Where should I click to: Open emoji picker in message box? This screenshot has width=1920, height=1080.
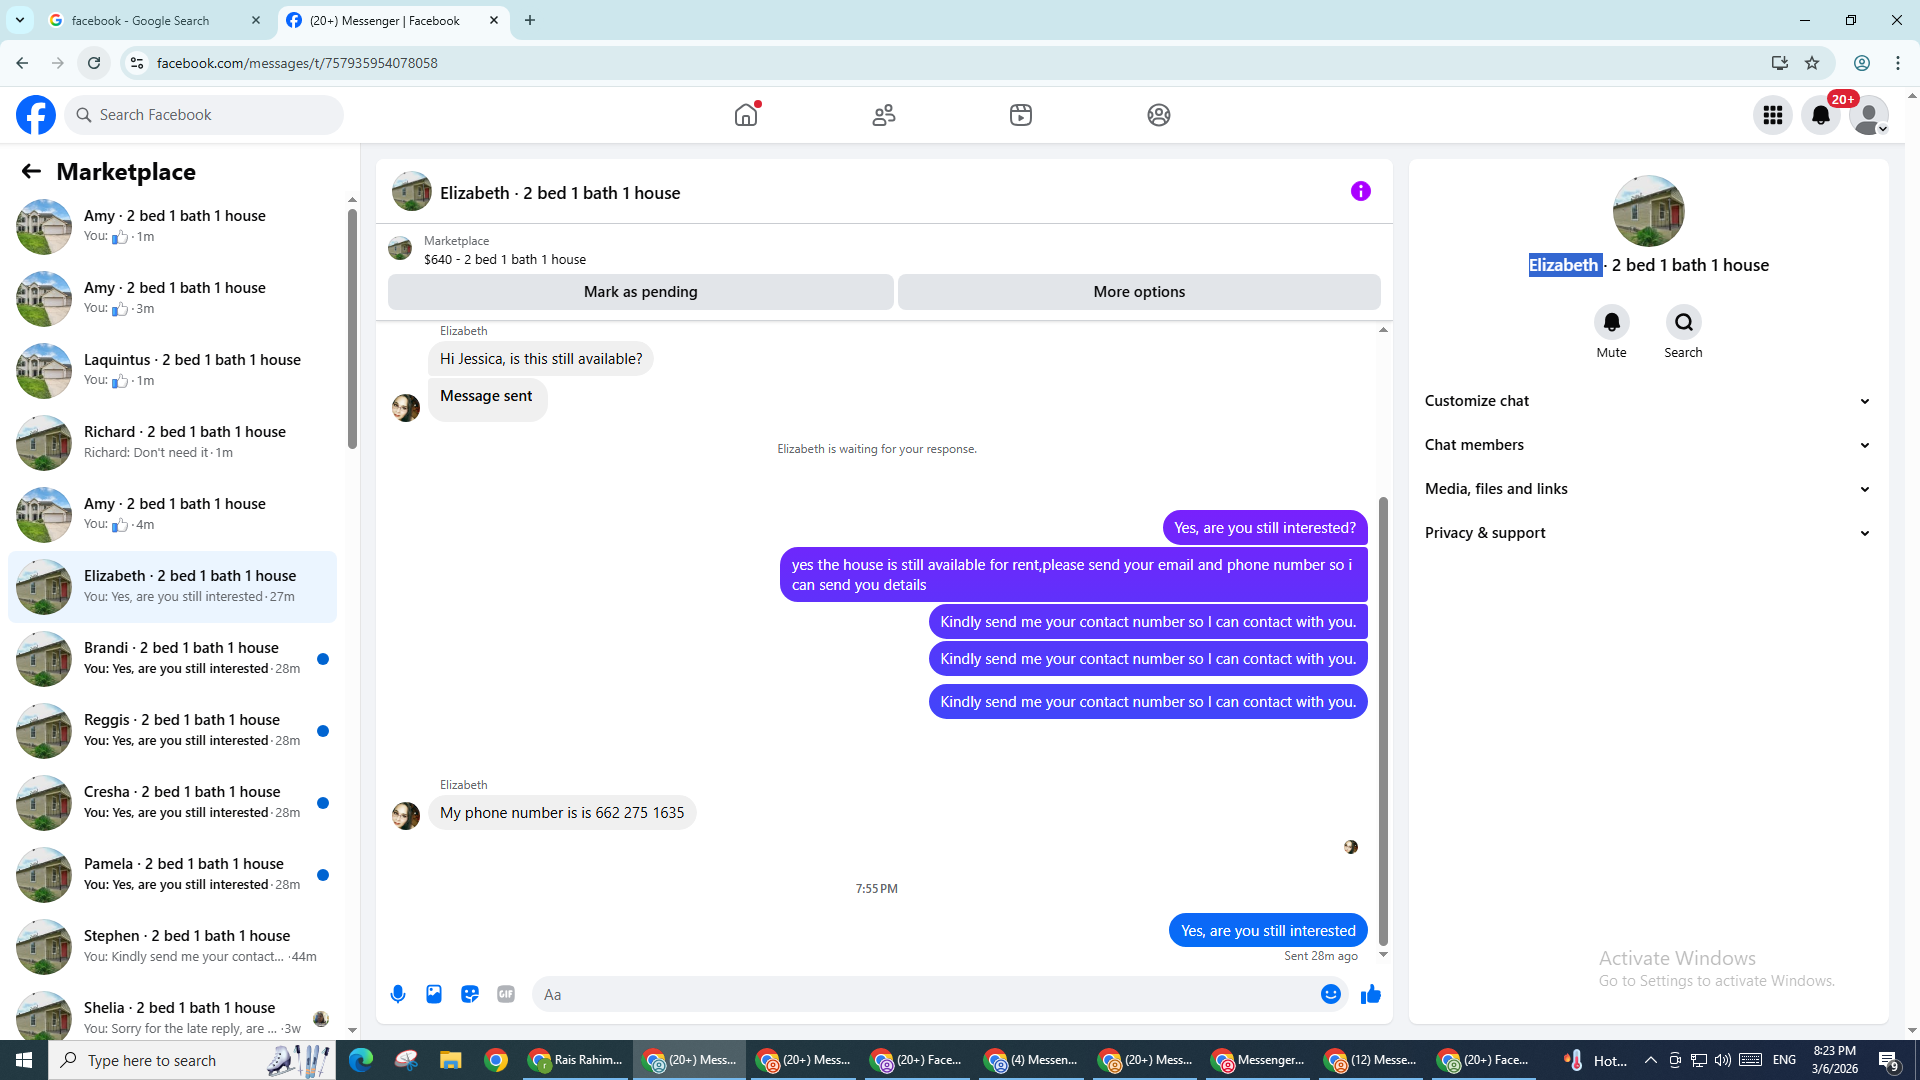pos(1330,994)
